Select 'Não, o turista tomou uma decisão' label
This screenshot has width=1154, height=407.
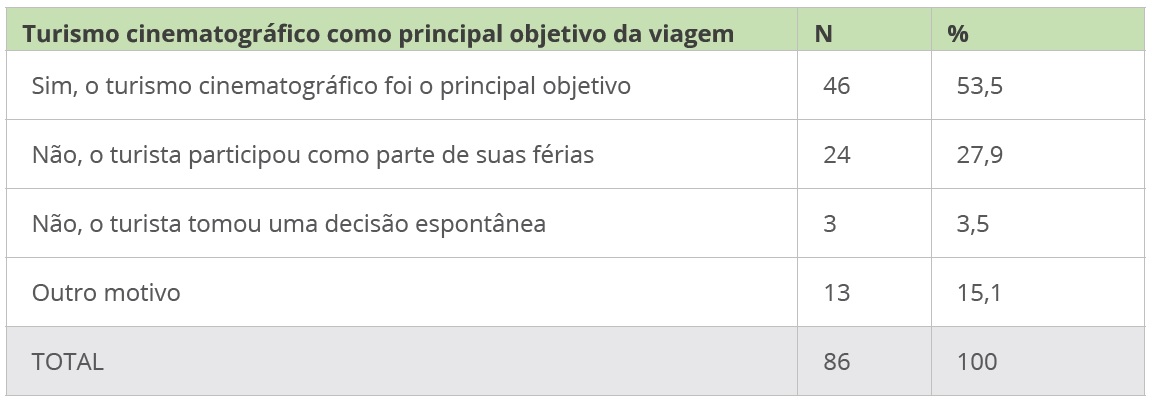[289, 224]
